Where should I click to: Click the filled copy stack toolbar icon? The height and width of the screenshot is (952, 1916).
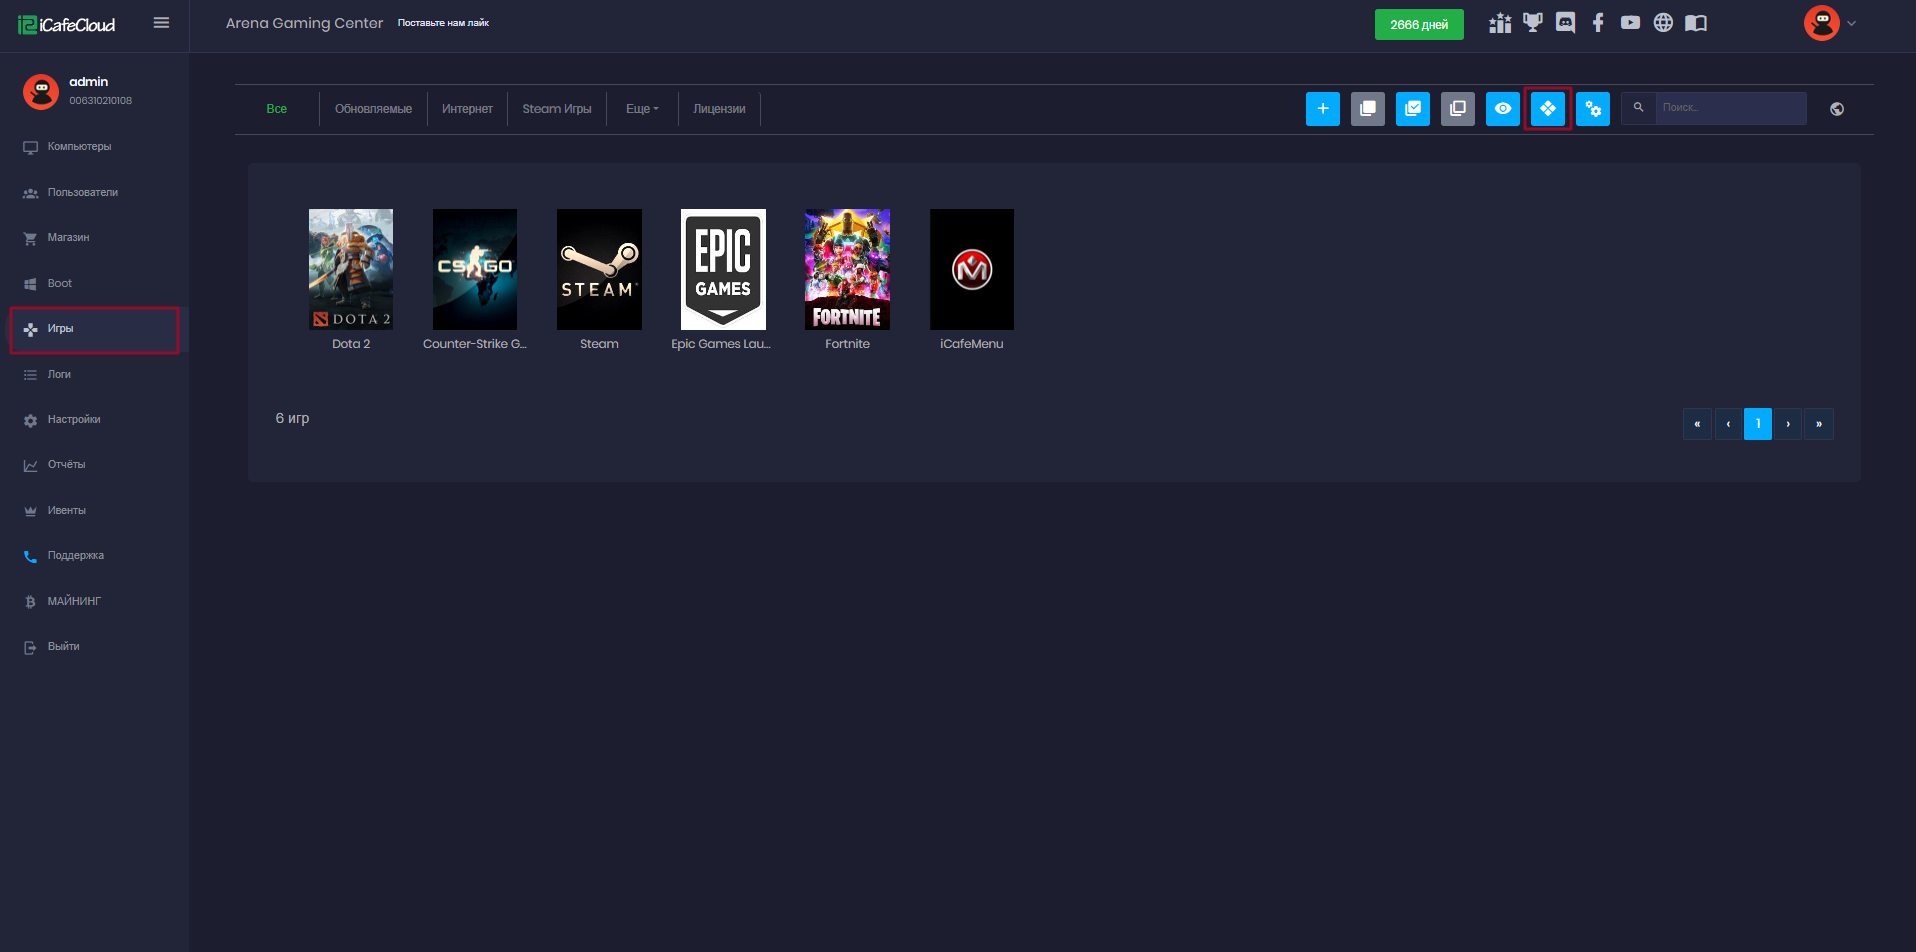(x=1368, y=109)
